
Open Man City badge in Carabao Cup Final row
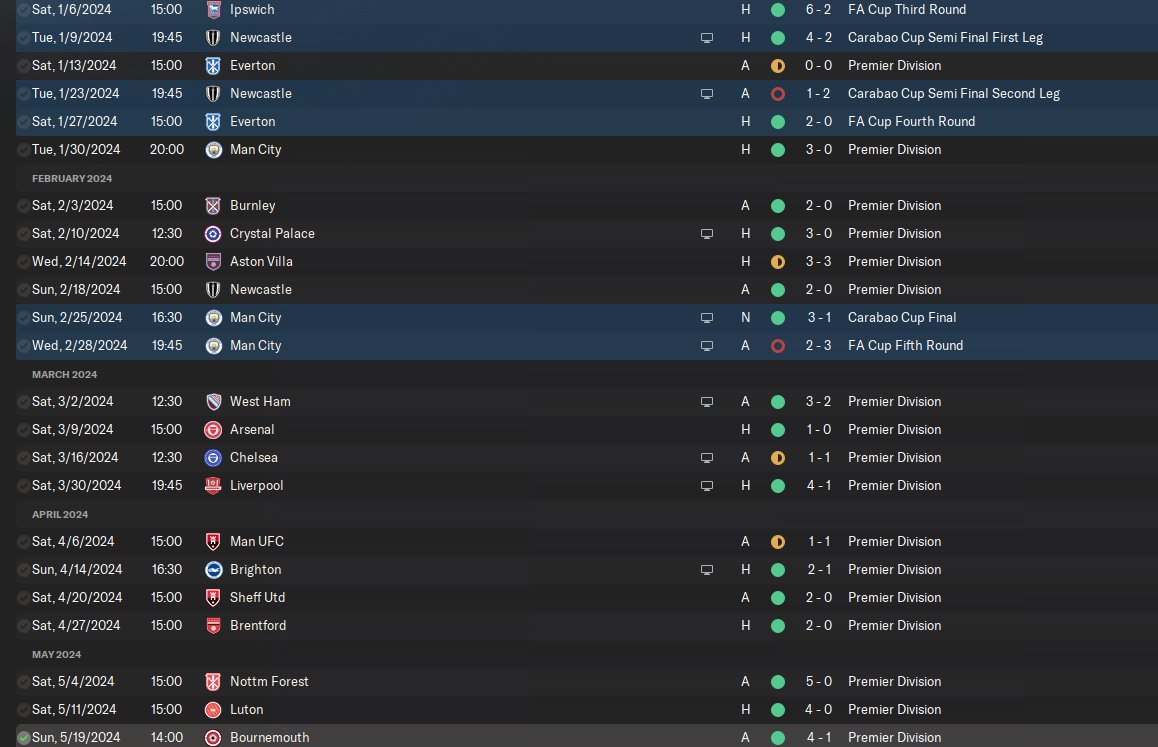click(213, 318)
